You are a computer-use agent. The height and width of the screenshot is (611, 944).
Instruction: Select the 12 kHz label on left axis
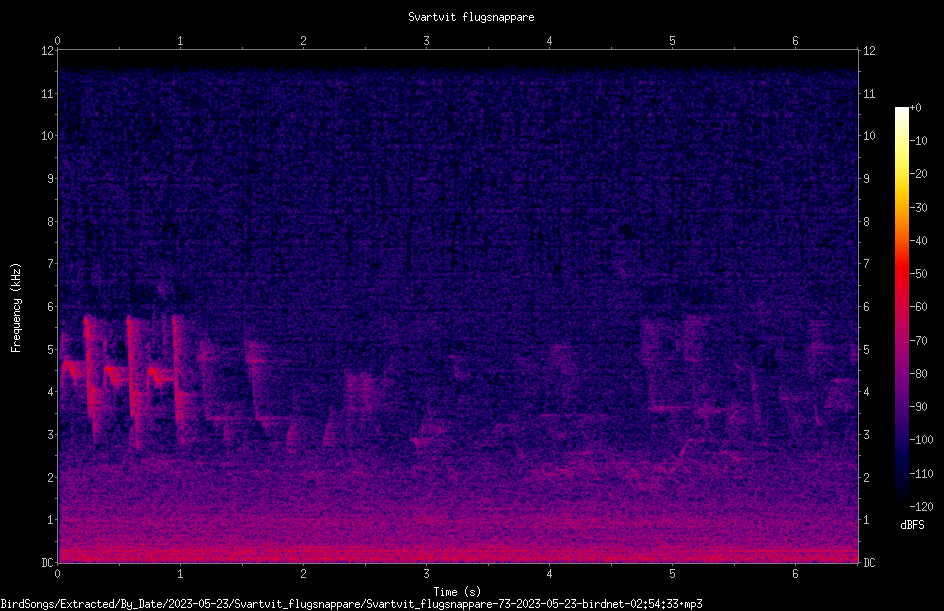pyautogui.click(x=48, y=51)
